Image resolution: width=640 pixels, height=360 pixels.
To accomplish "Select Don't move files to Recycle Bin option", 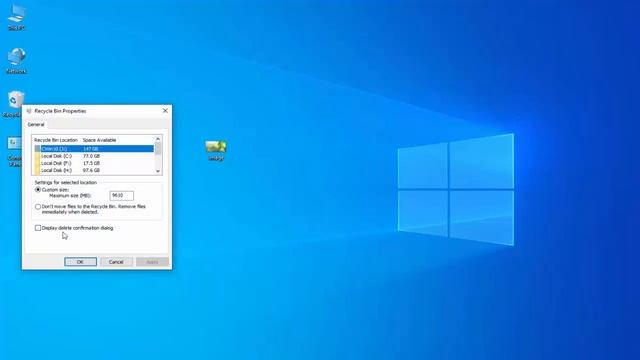I will click(38, 207).
